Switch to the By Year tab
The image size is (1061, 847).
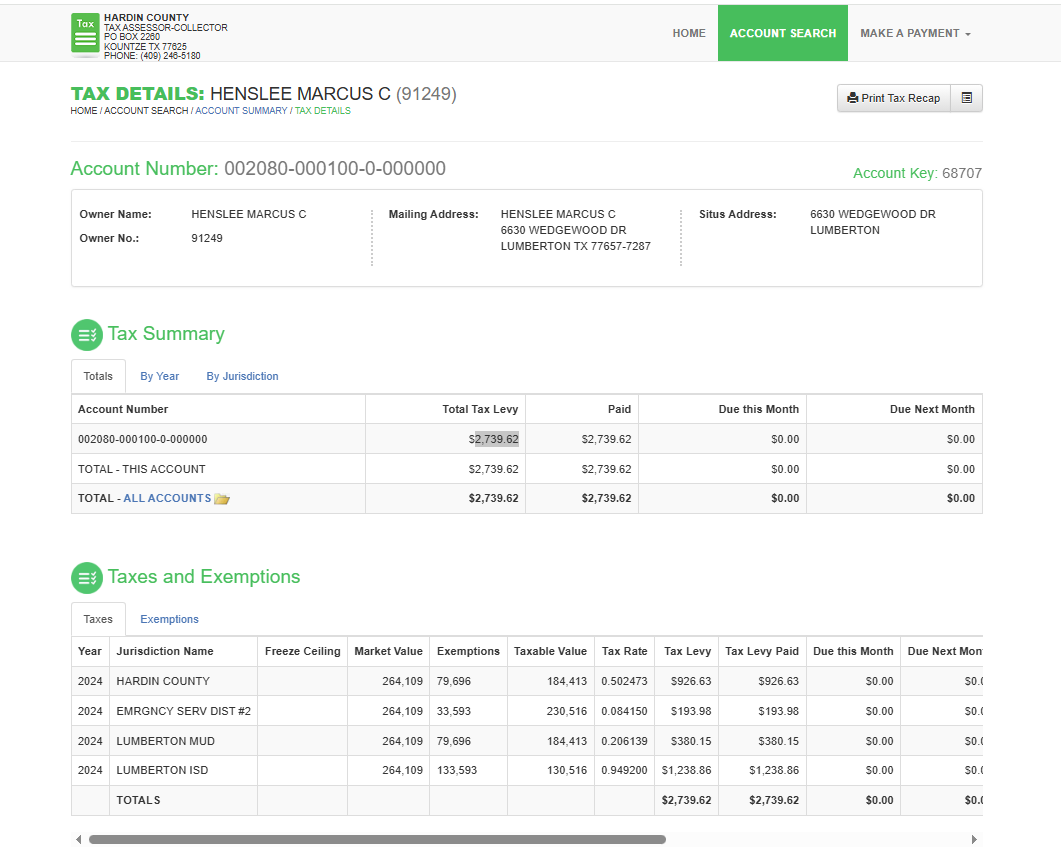160,376
